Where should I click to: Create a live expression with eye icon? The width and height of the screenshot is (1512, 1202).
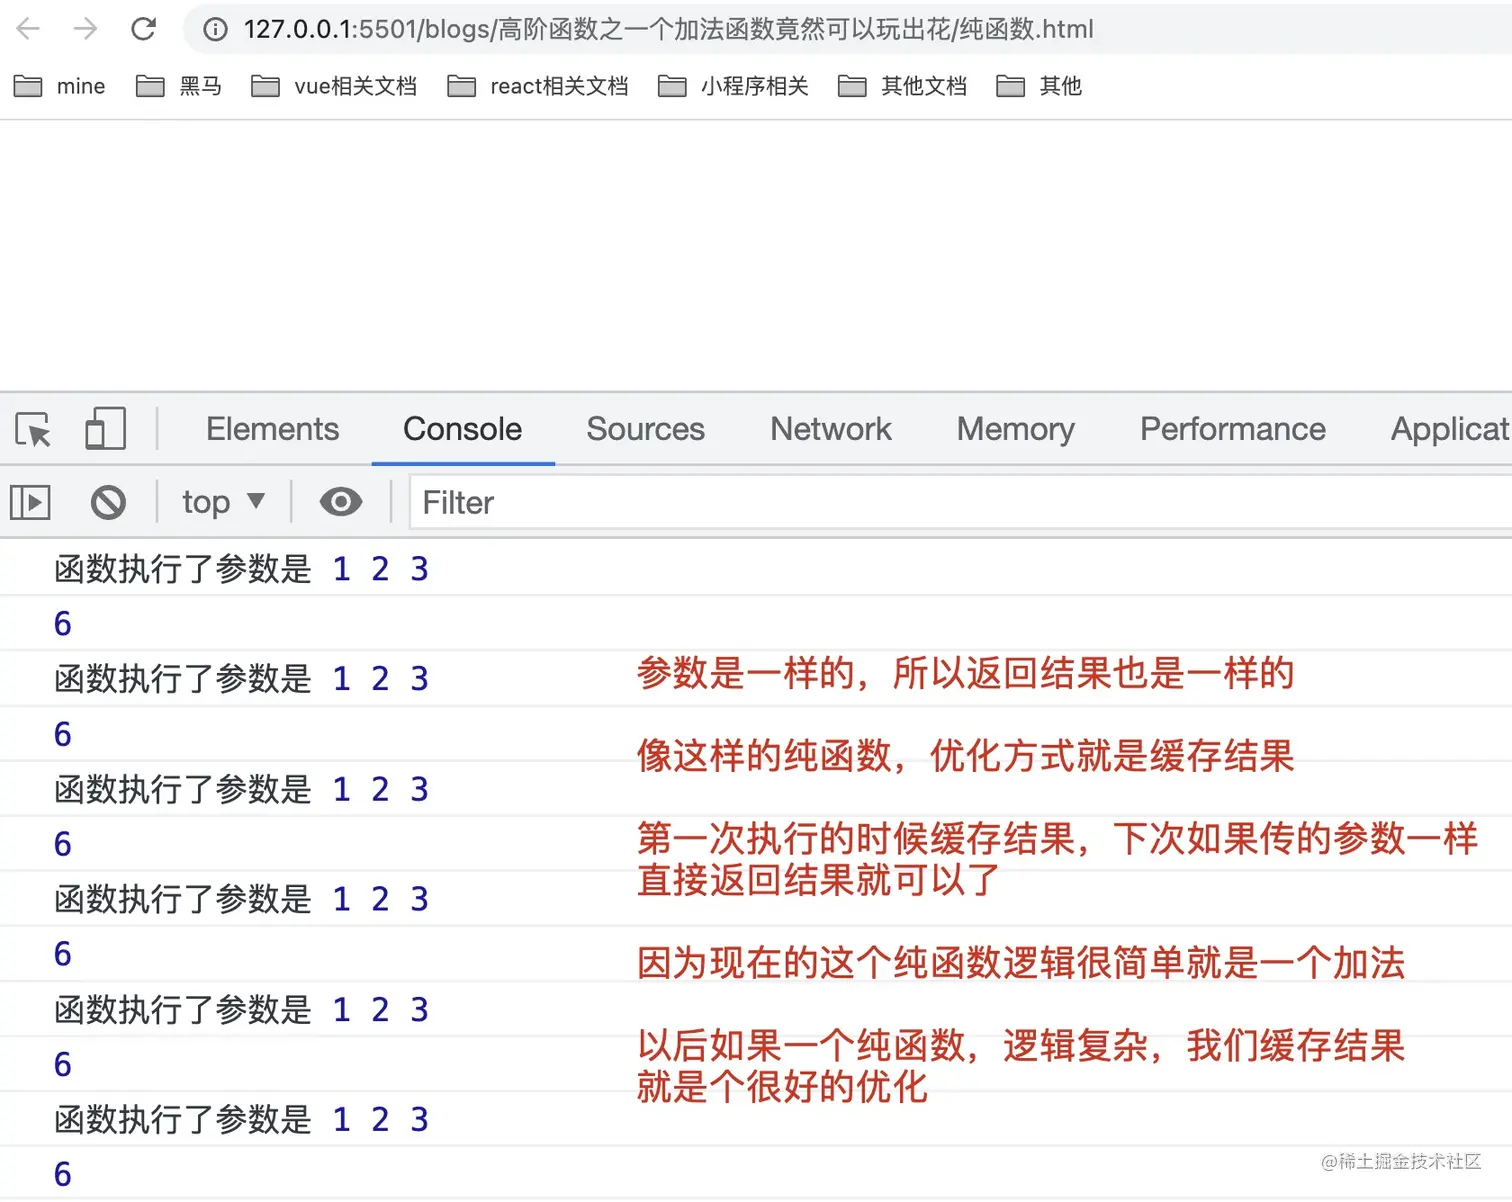341,502
